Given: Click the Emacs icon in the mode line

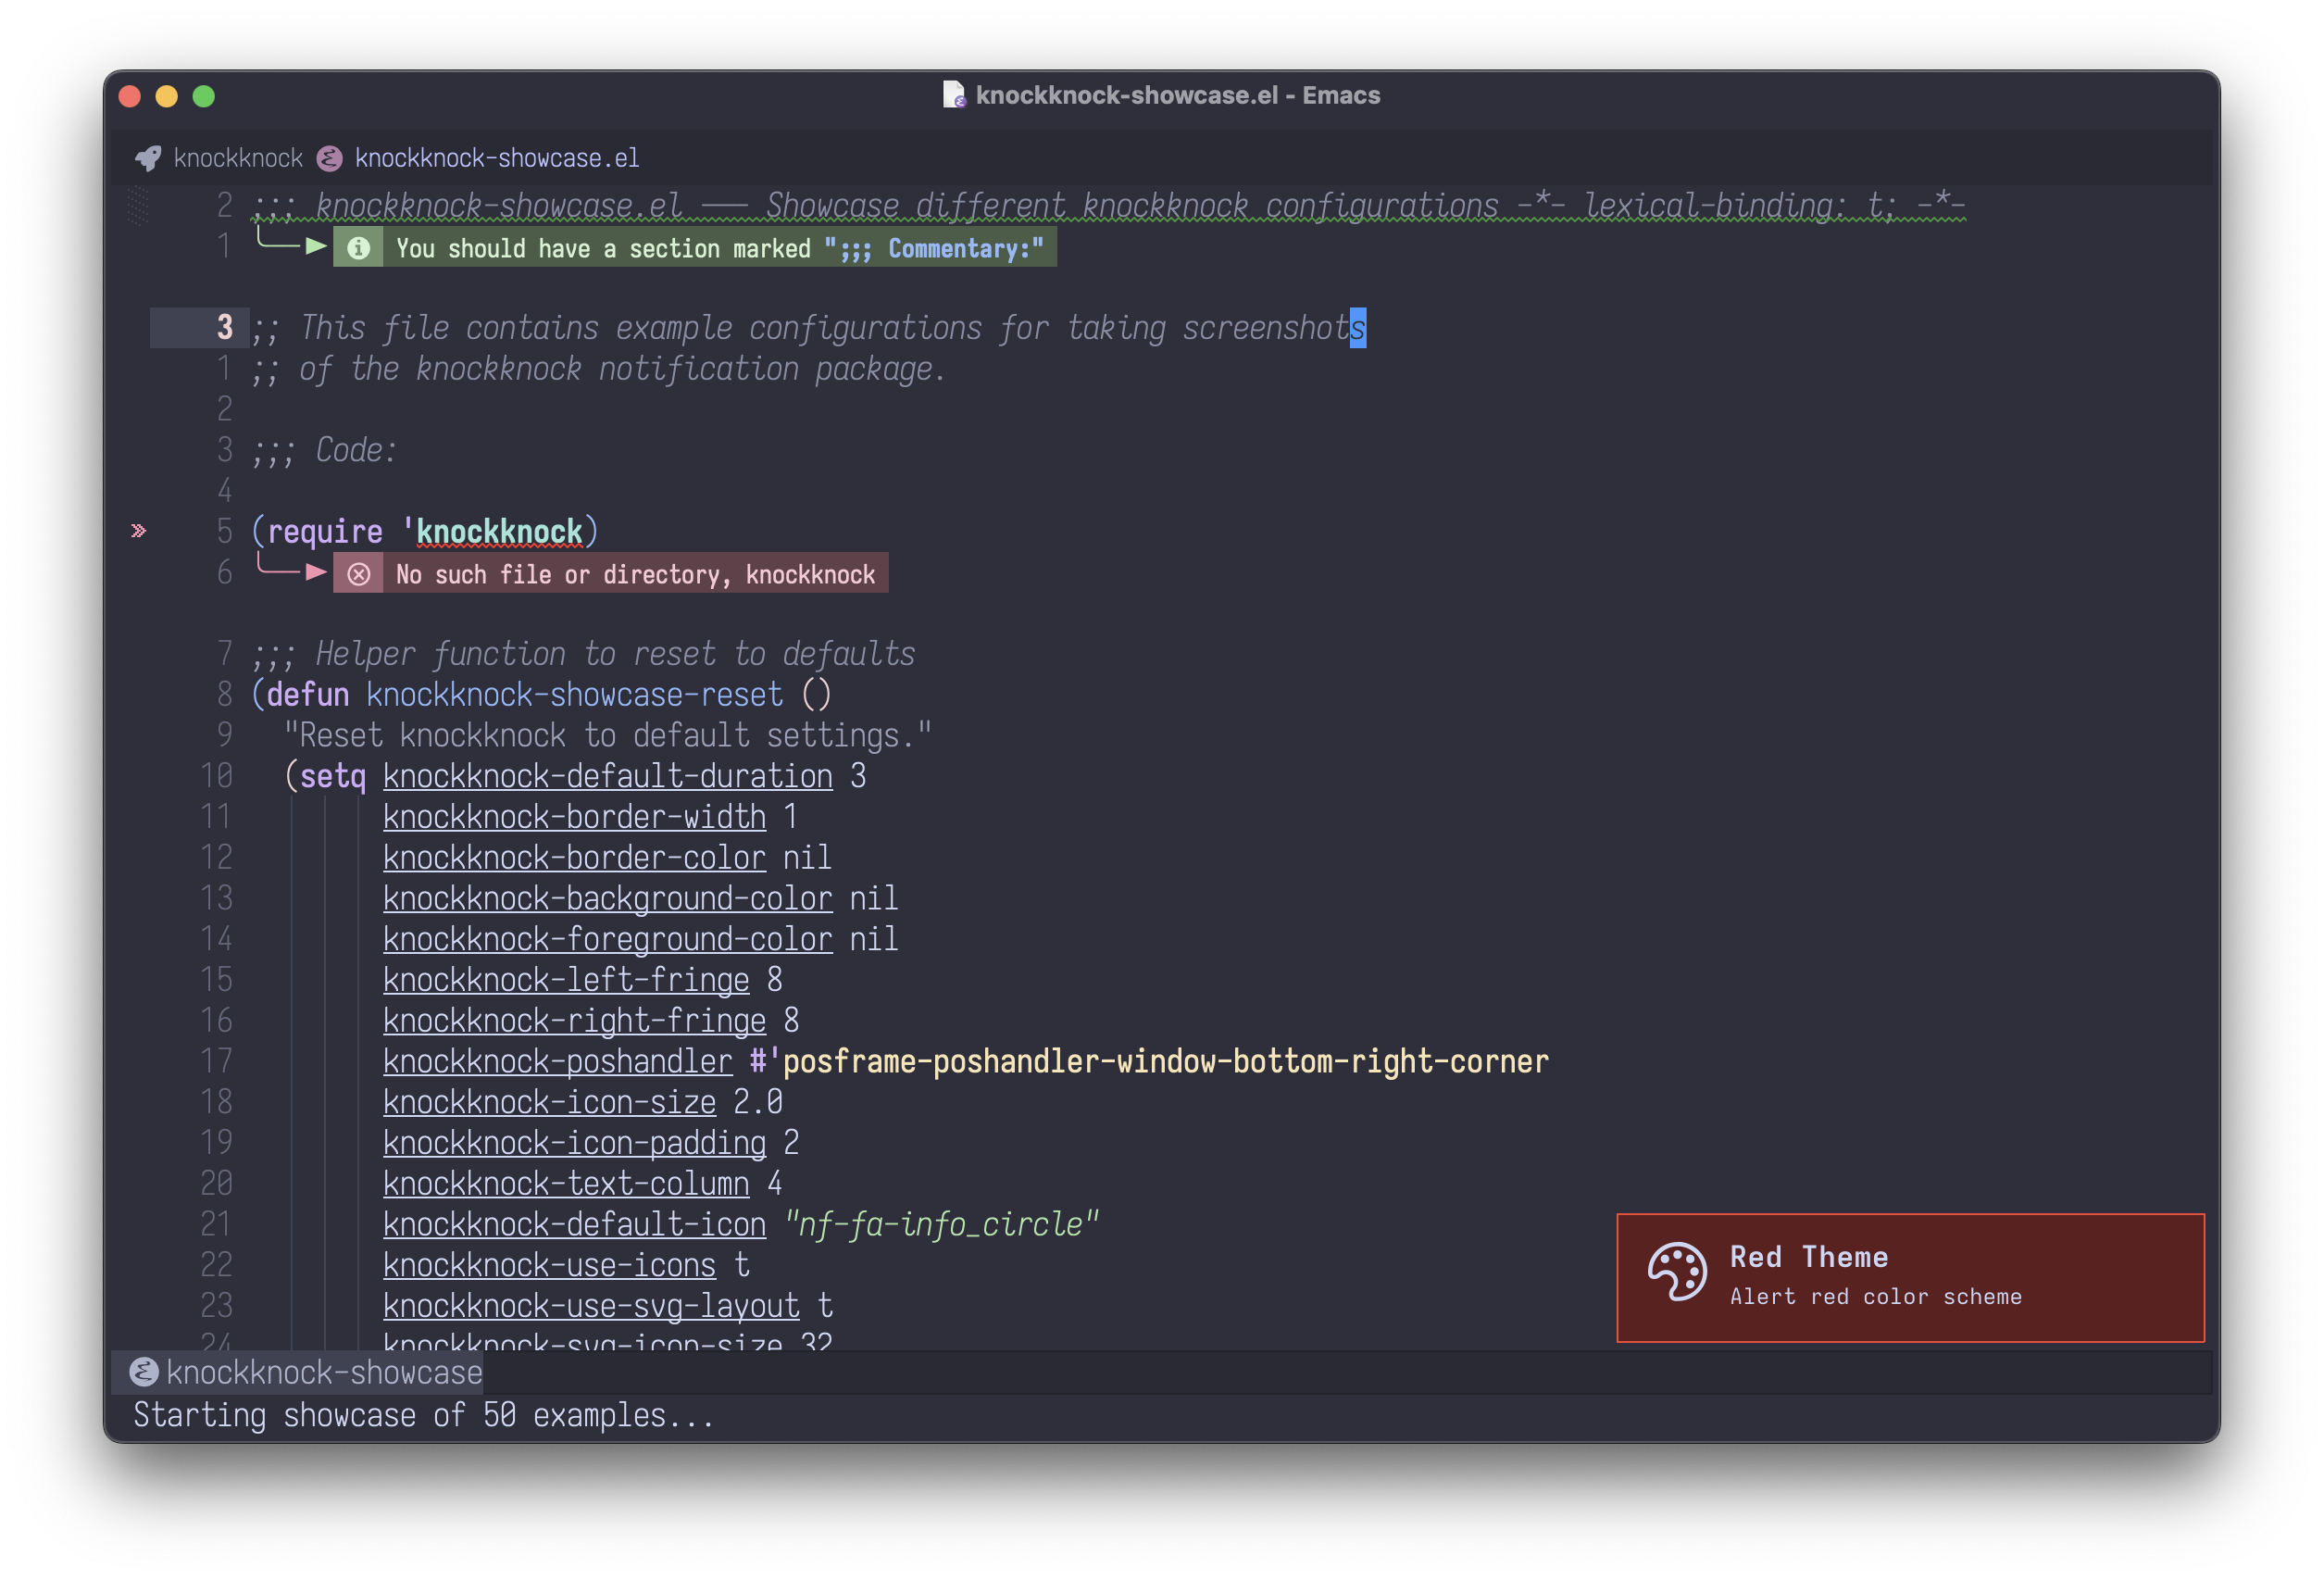Looking at the screenshot, I should tap(144, 1372).
